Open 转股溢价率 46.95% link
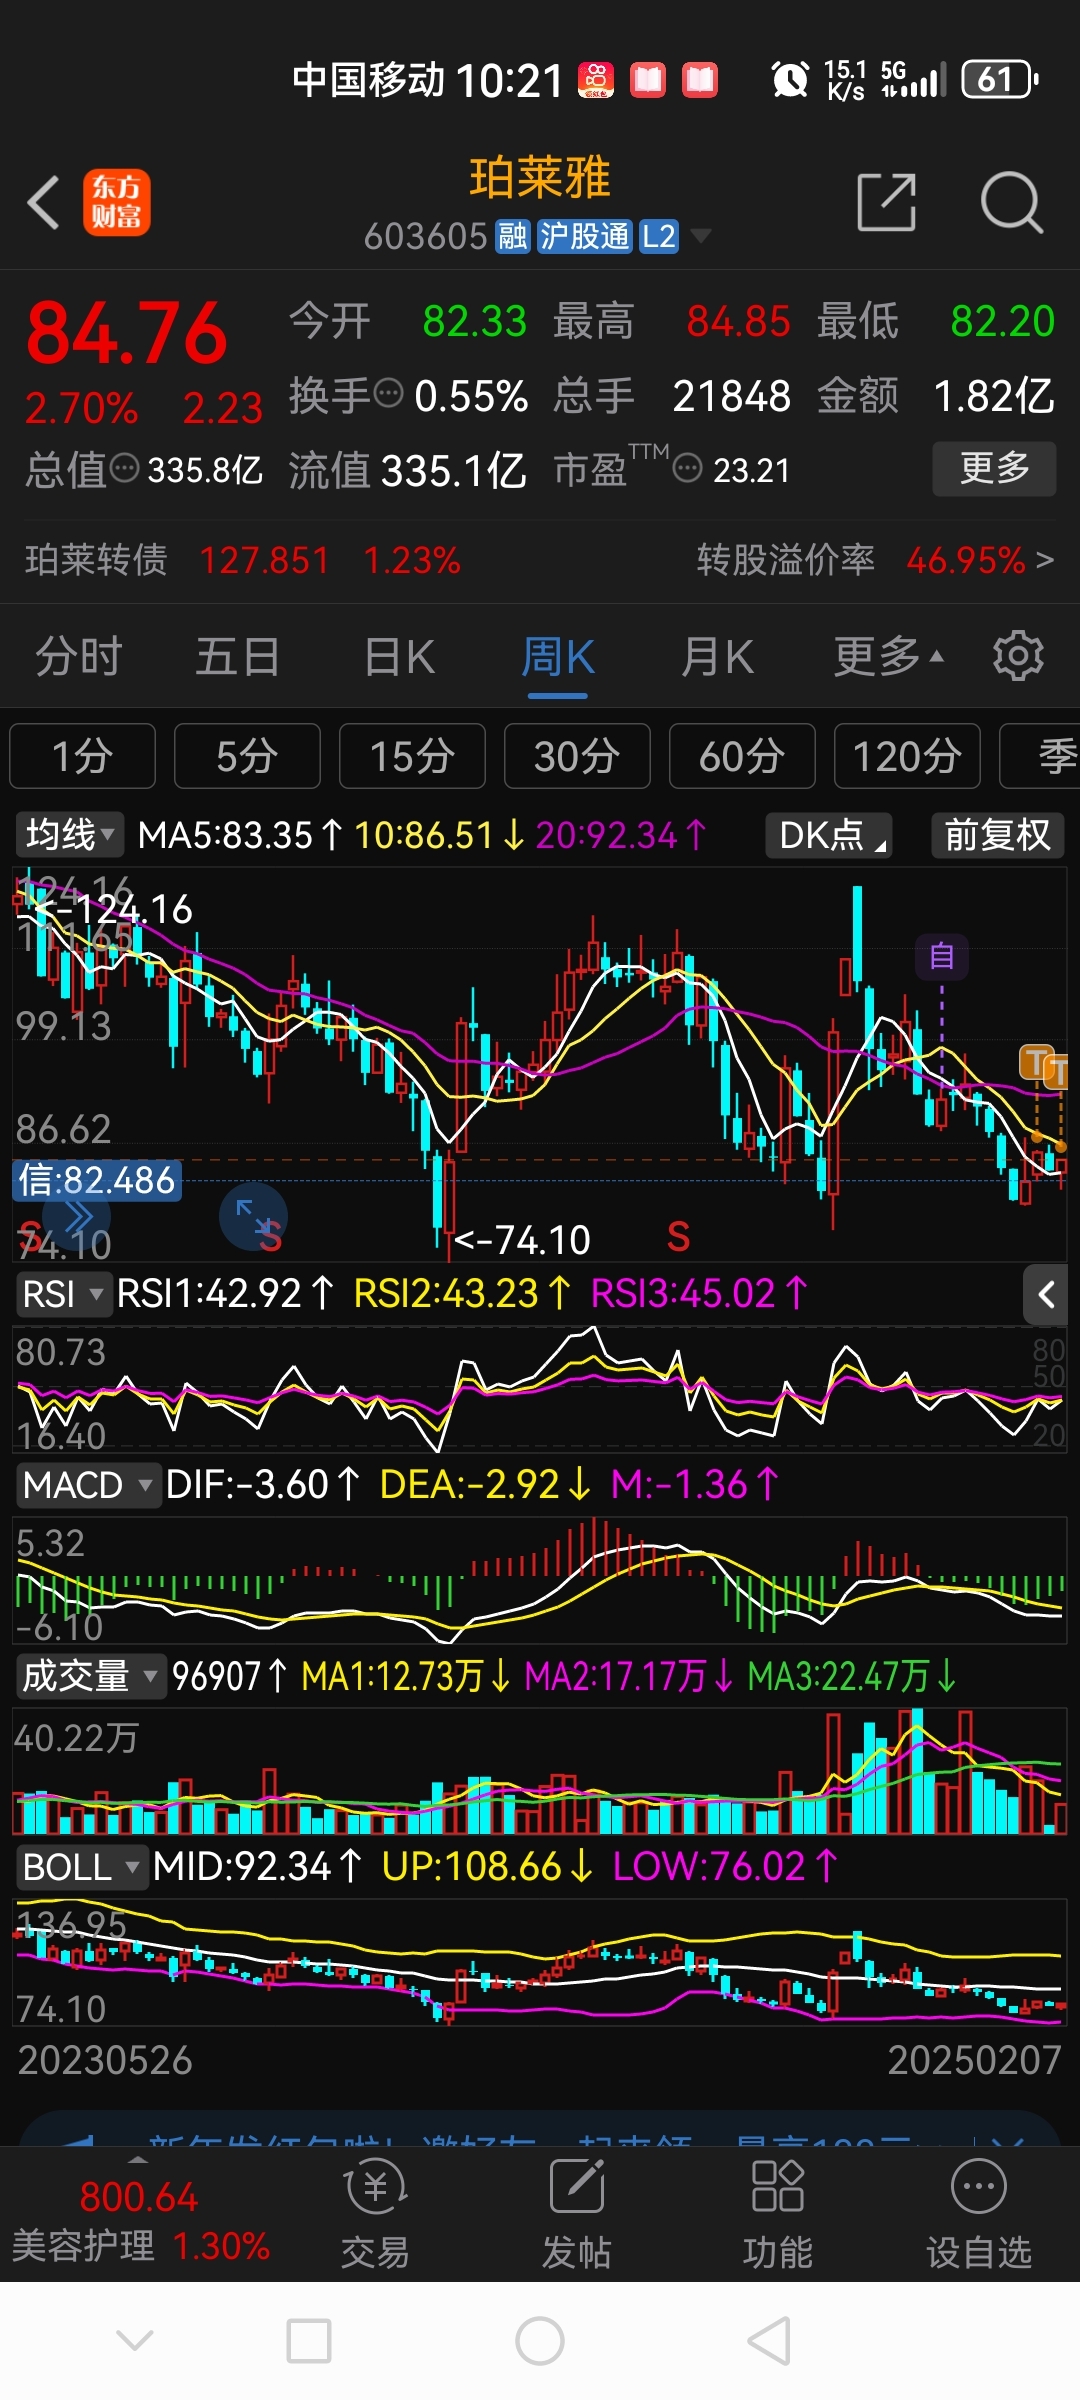Viewport: 1080px width, 2400px height. tap(875, 560)
